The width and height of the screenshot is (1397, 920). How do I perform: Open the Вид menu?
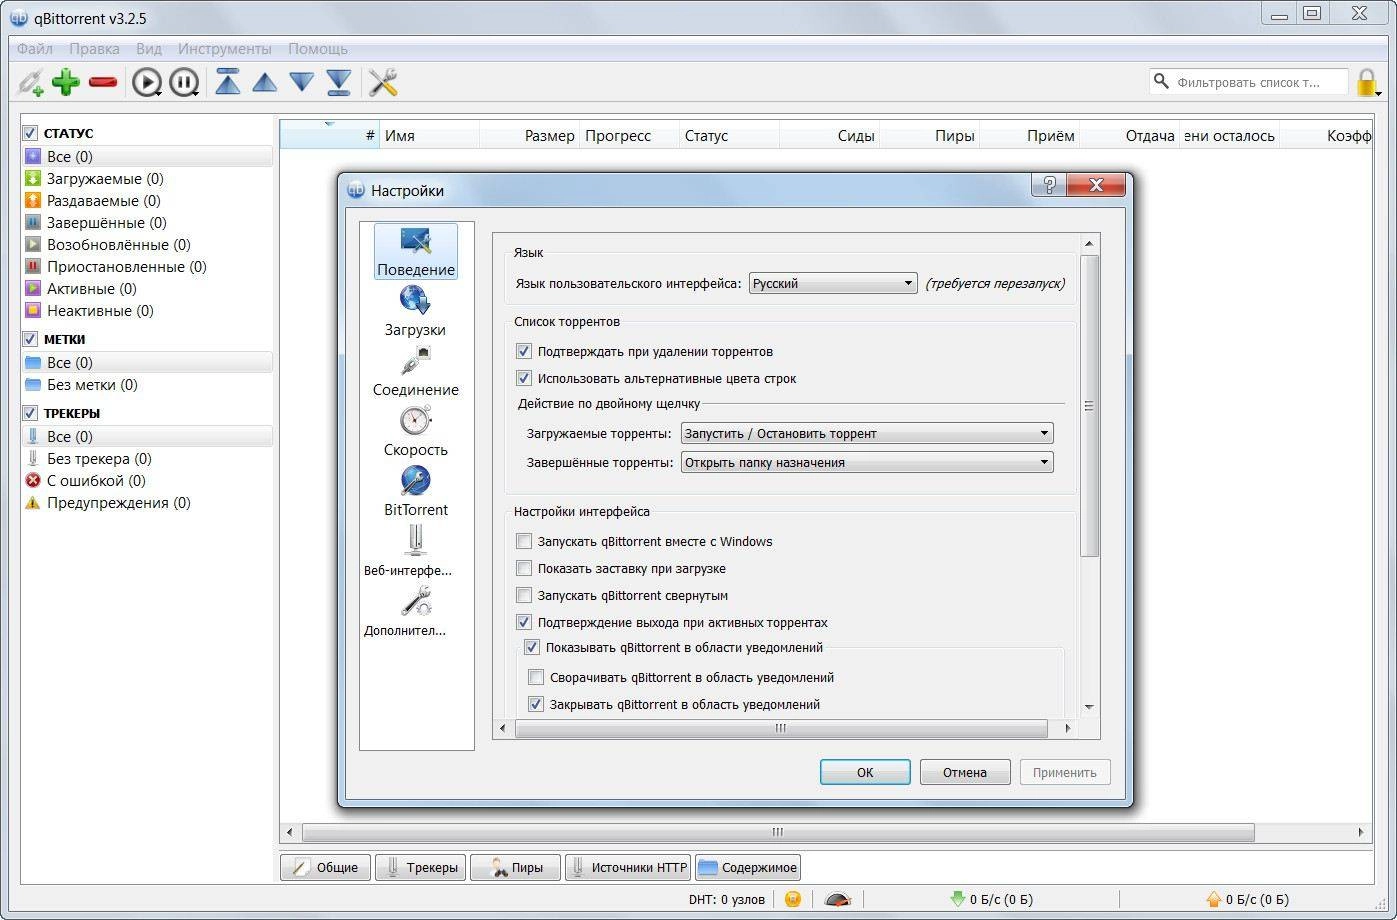click(x=149, y=49)
